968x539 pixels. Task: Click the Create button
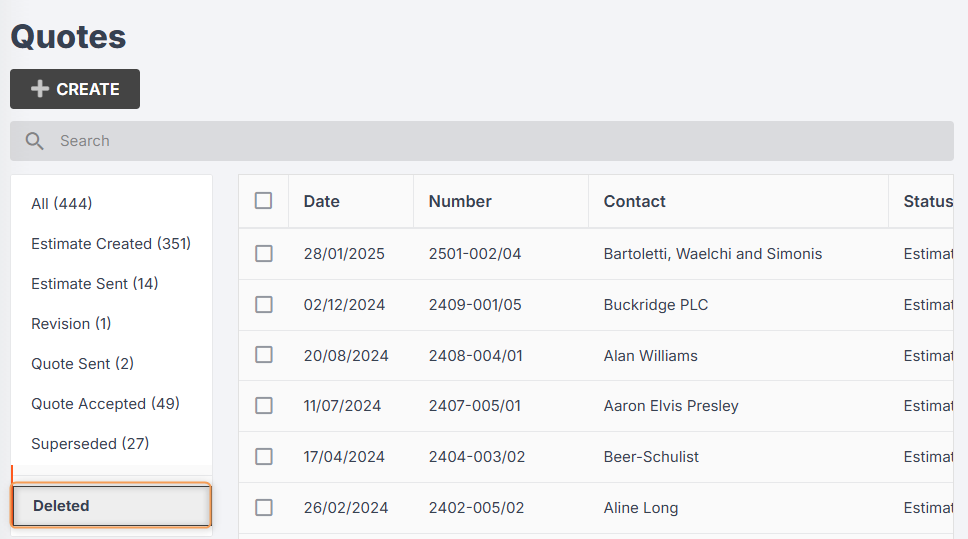pyautogui.click(x=75, y=89)
